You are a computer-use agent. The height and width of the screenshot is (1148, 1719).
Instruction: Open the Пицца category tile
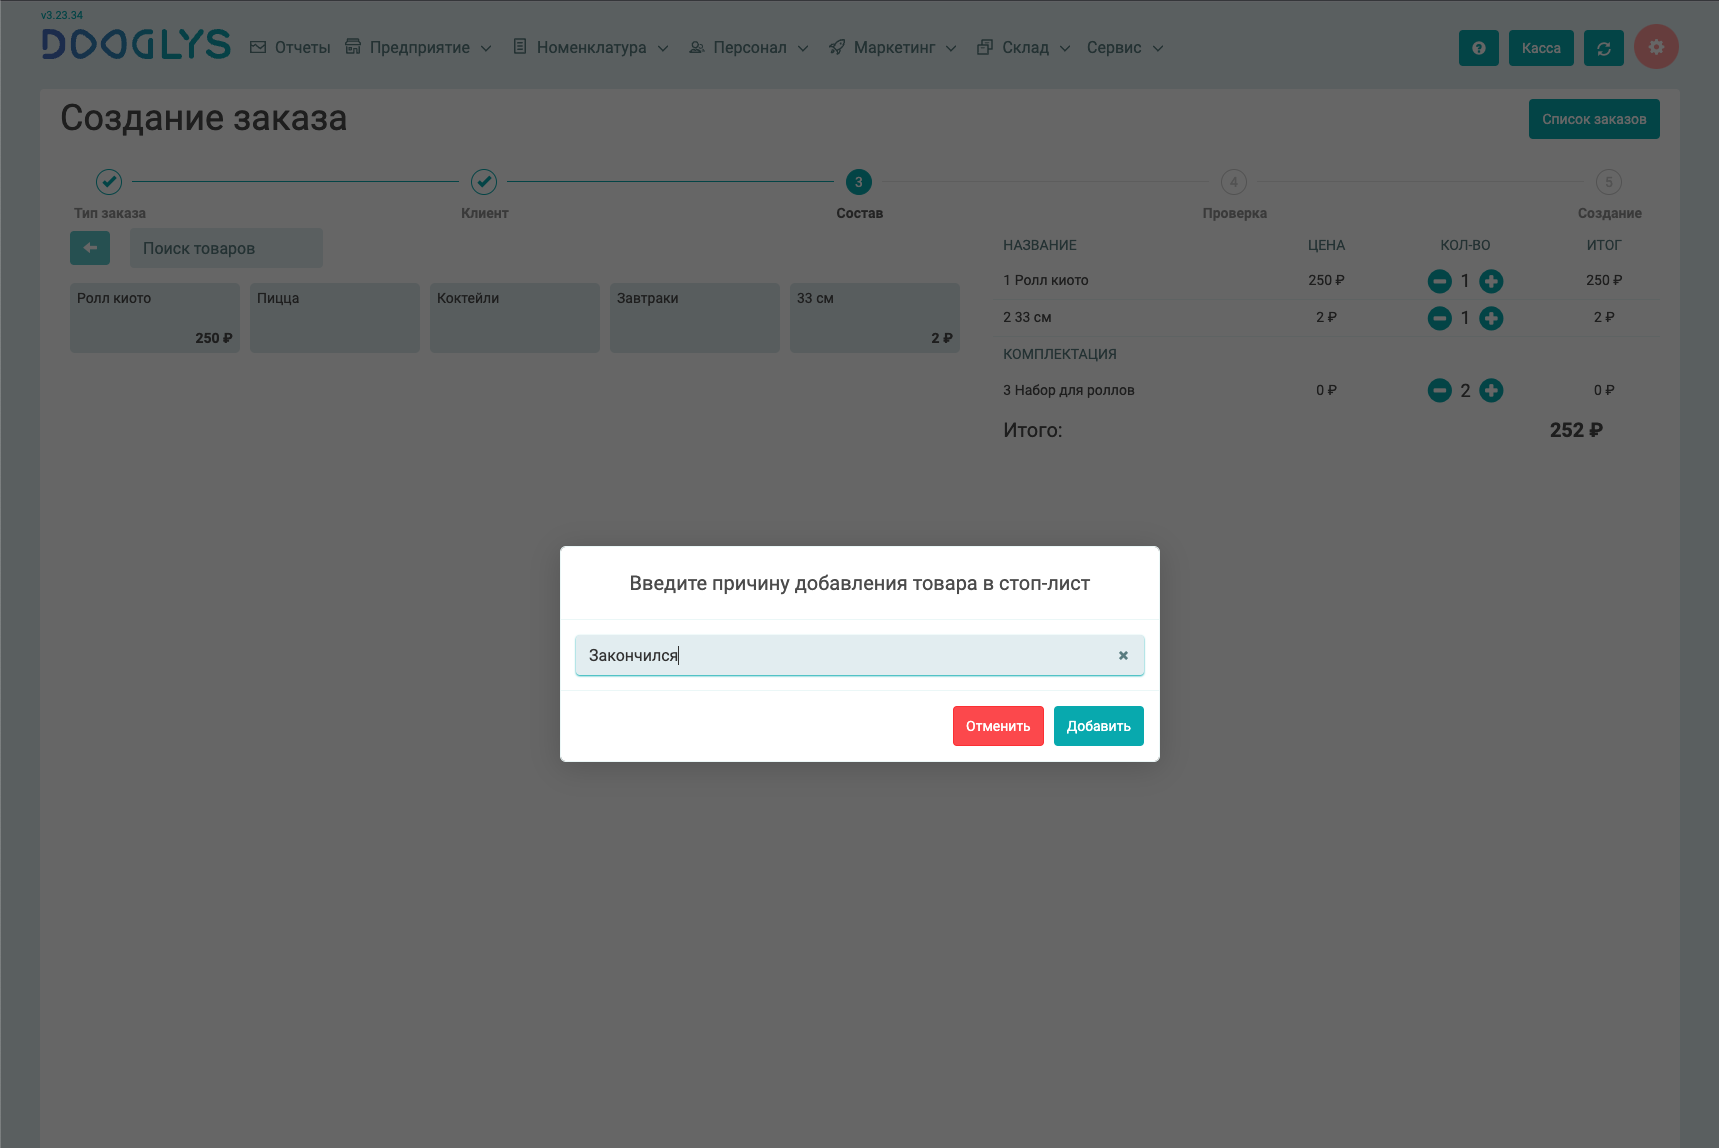335,318
